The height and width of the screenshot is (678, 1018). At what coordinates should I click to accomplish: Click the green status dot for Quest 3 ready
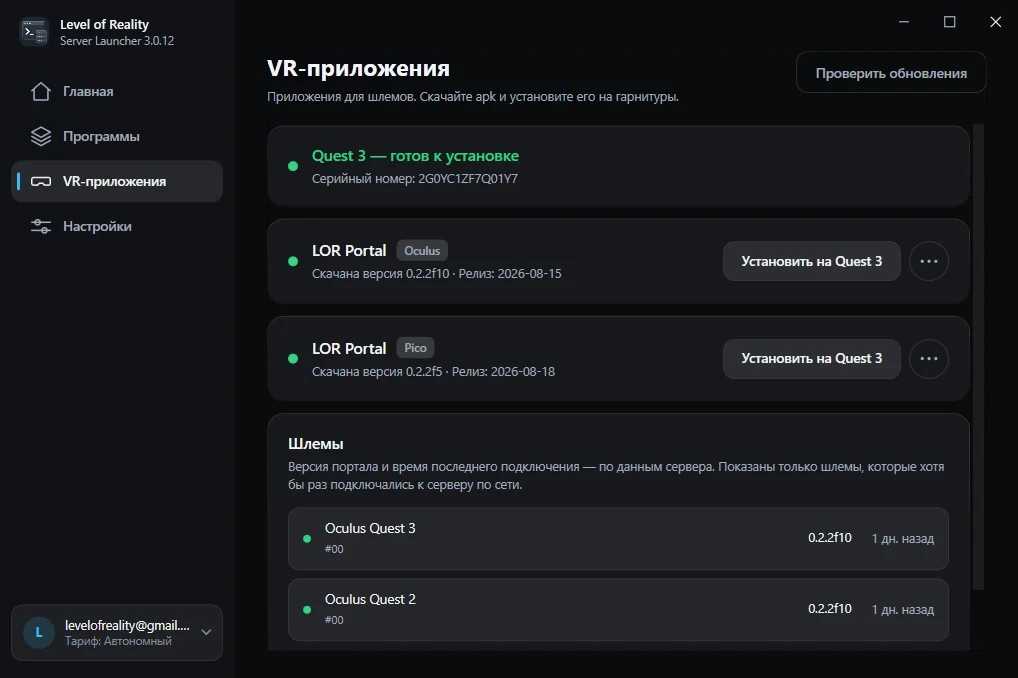(x=293, y=166)
